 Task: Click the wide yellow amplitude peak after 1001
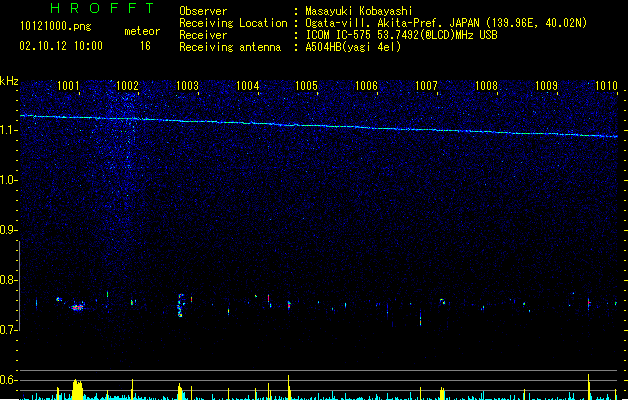tap(77, 390)
